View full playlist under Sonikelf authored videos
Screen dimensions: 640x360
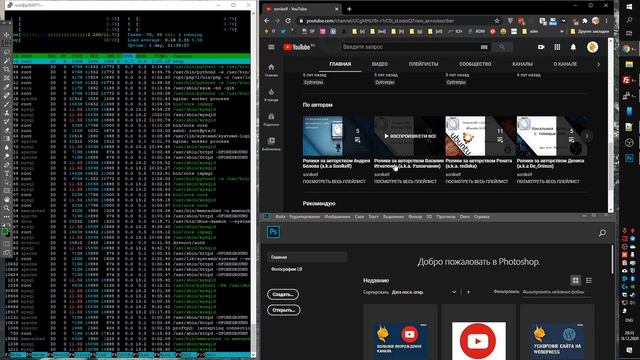(x=334, y=182)
